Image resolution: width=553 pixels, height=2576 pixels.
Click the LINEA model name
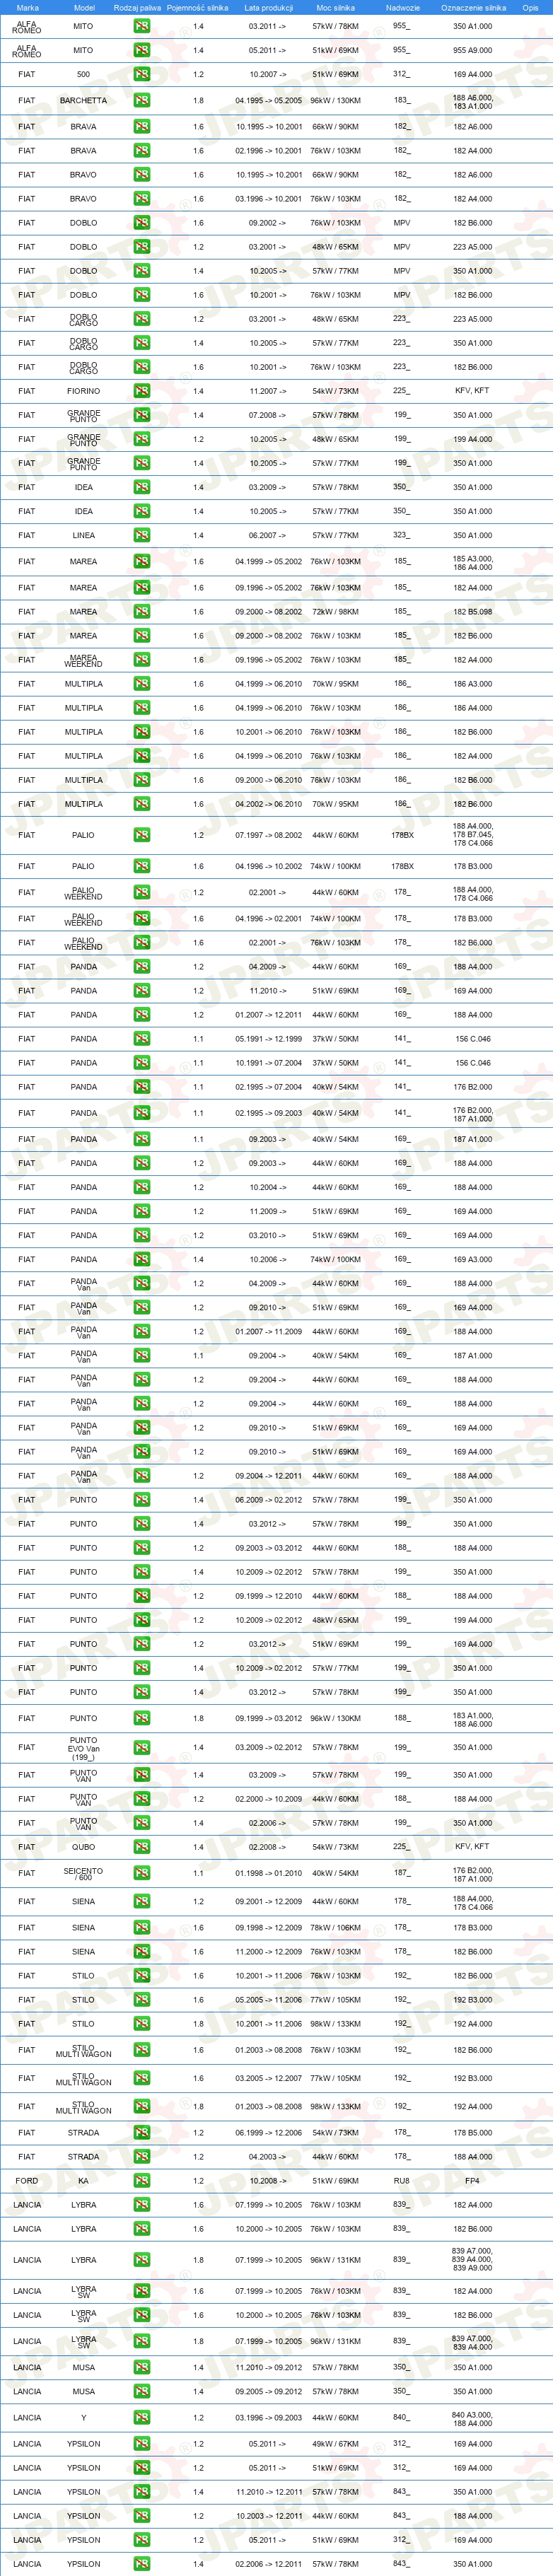[83, 535]
